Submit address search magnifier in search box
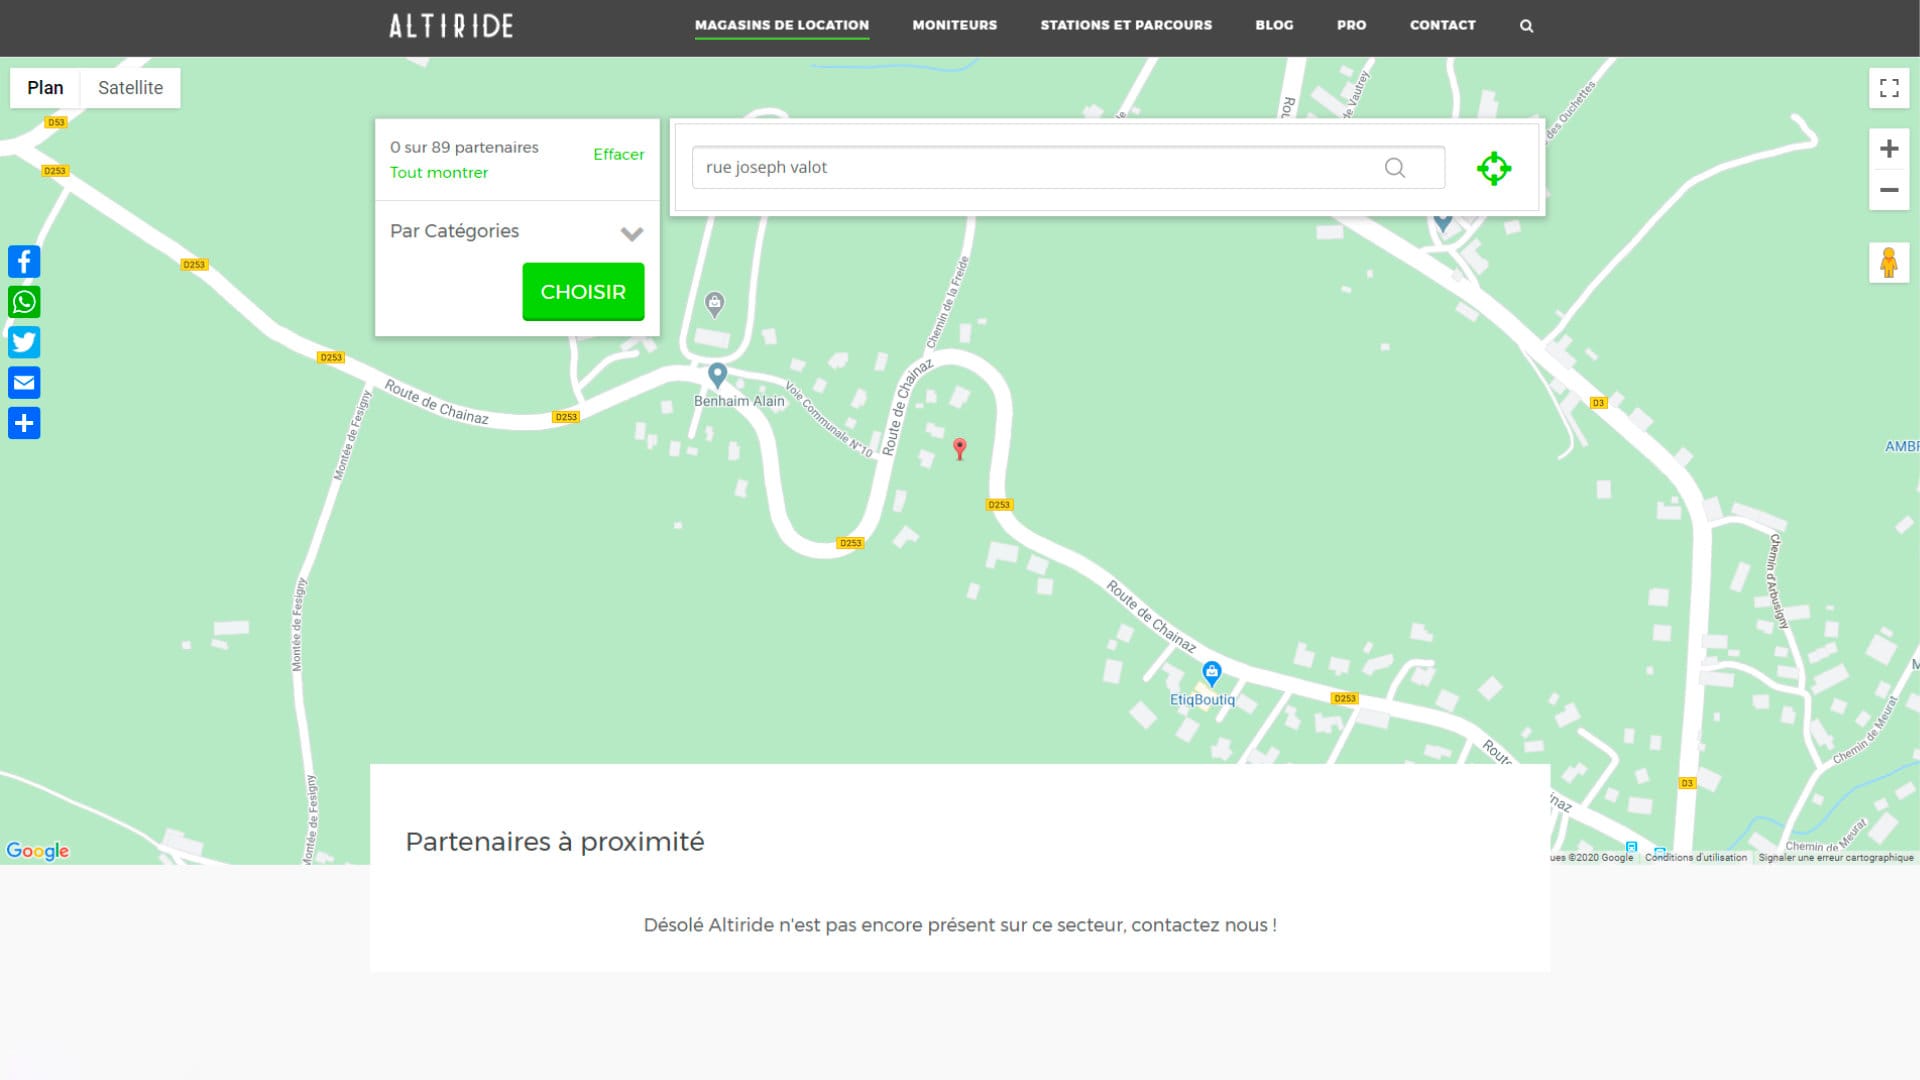This screenshot has width=1920, height=1080. point(1395,168)
